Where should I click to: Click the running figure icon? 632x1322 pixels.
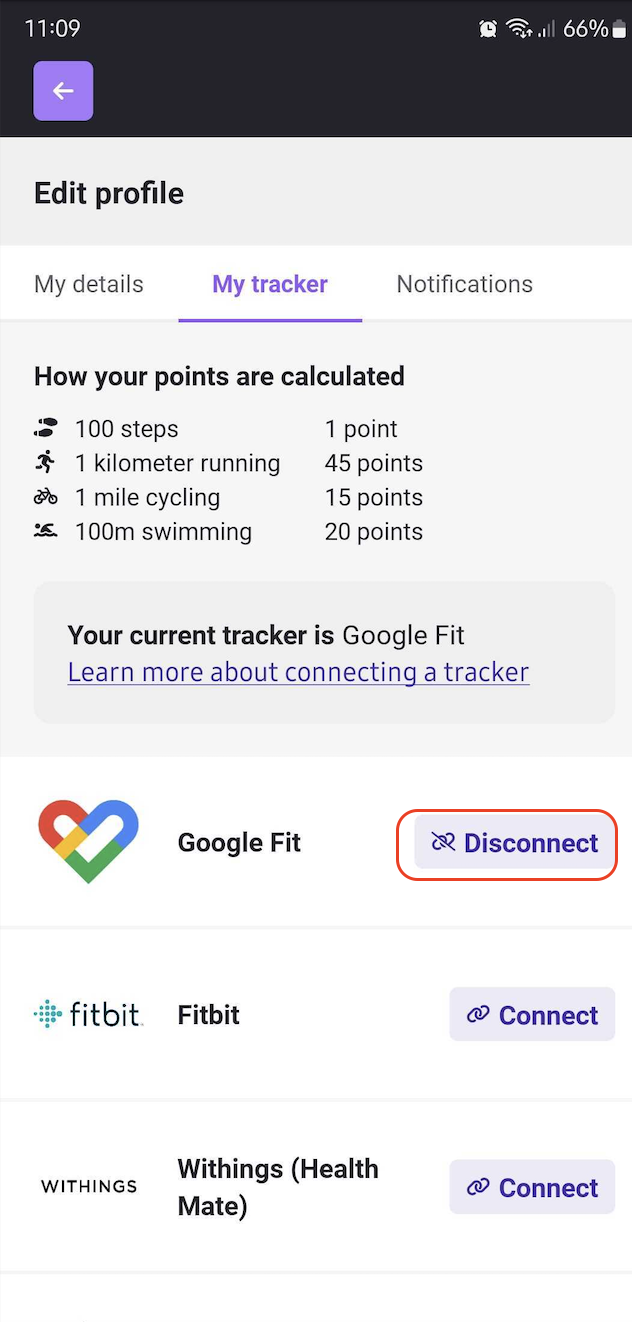tap(45, 463)
